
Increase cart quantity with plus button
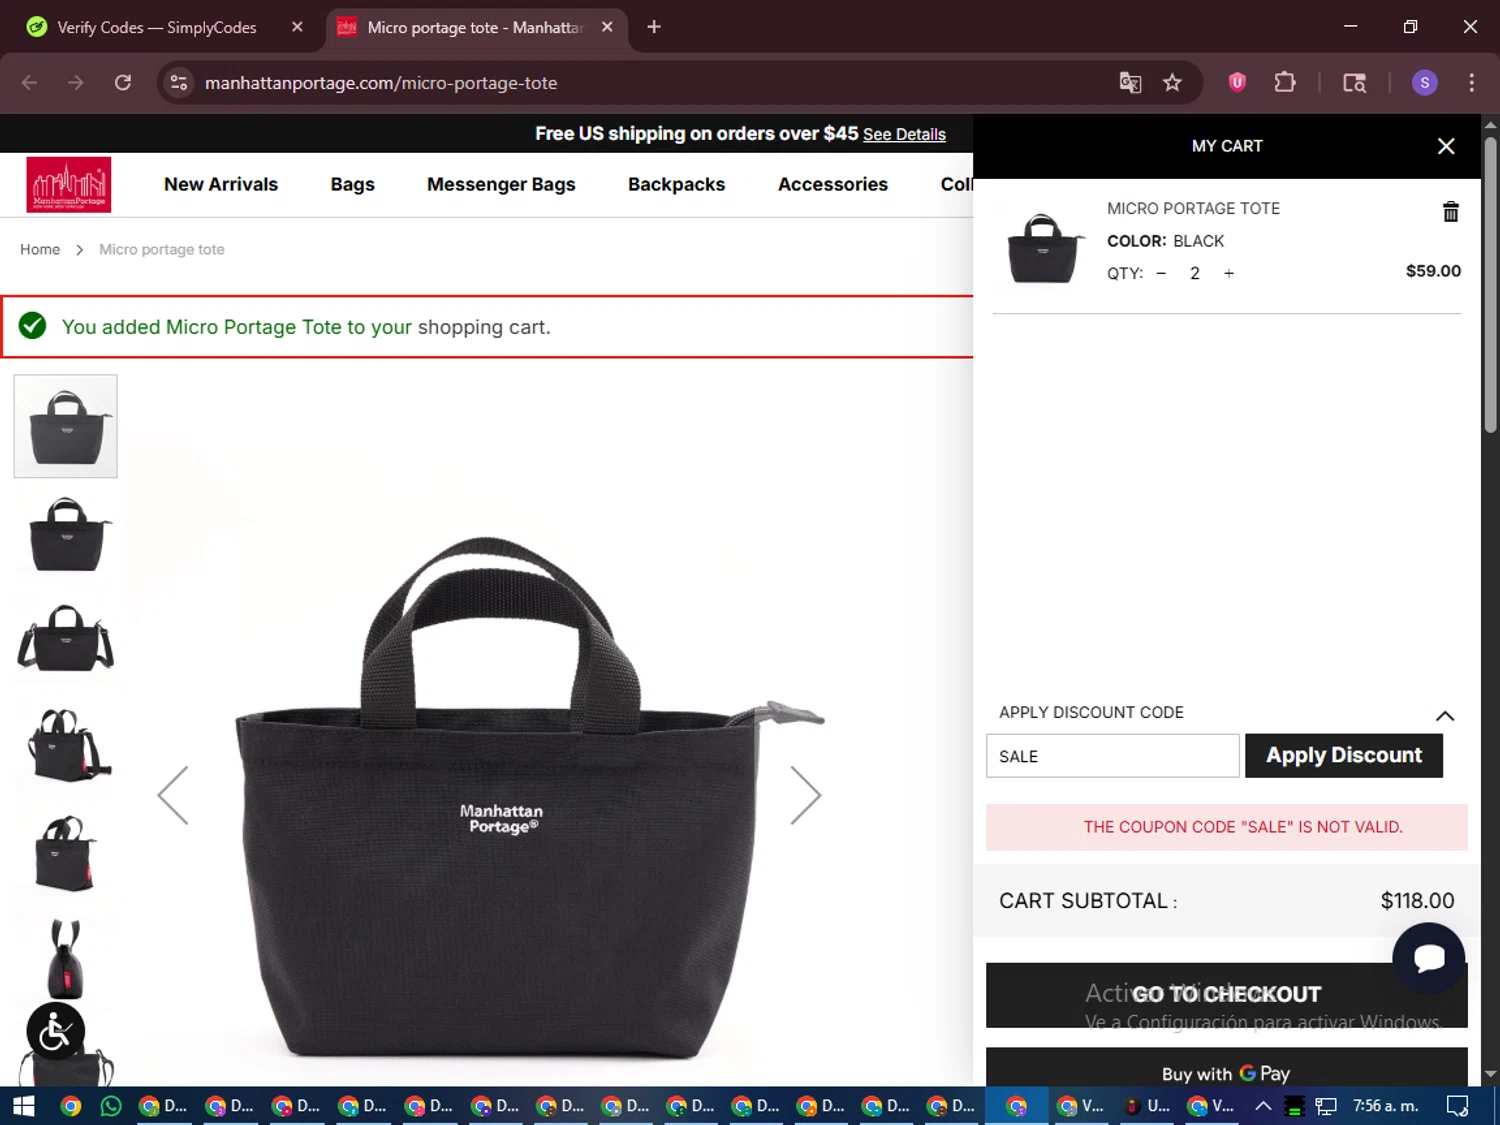click(1229, 273)
